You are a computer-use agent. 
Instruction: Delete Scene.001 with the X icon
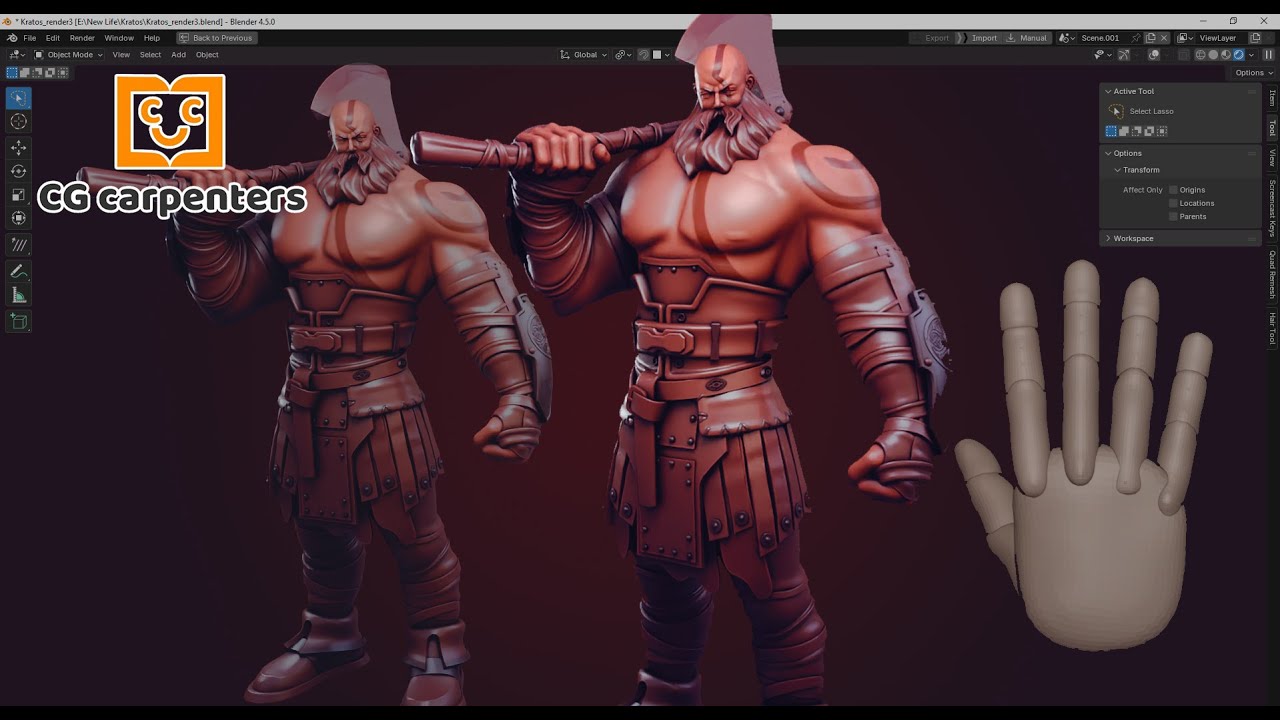pyautogui.click(x=1164, y=38)
